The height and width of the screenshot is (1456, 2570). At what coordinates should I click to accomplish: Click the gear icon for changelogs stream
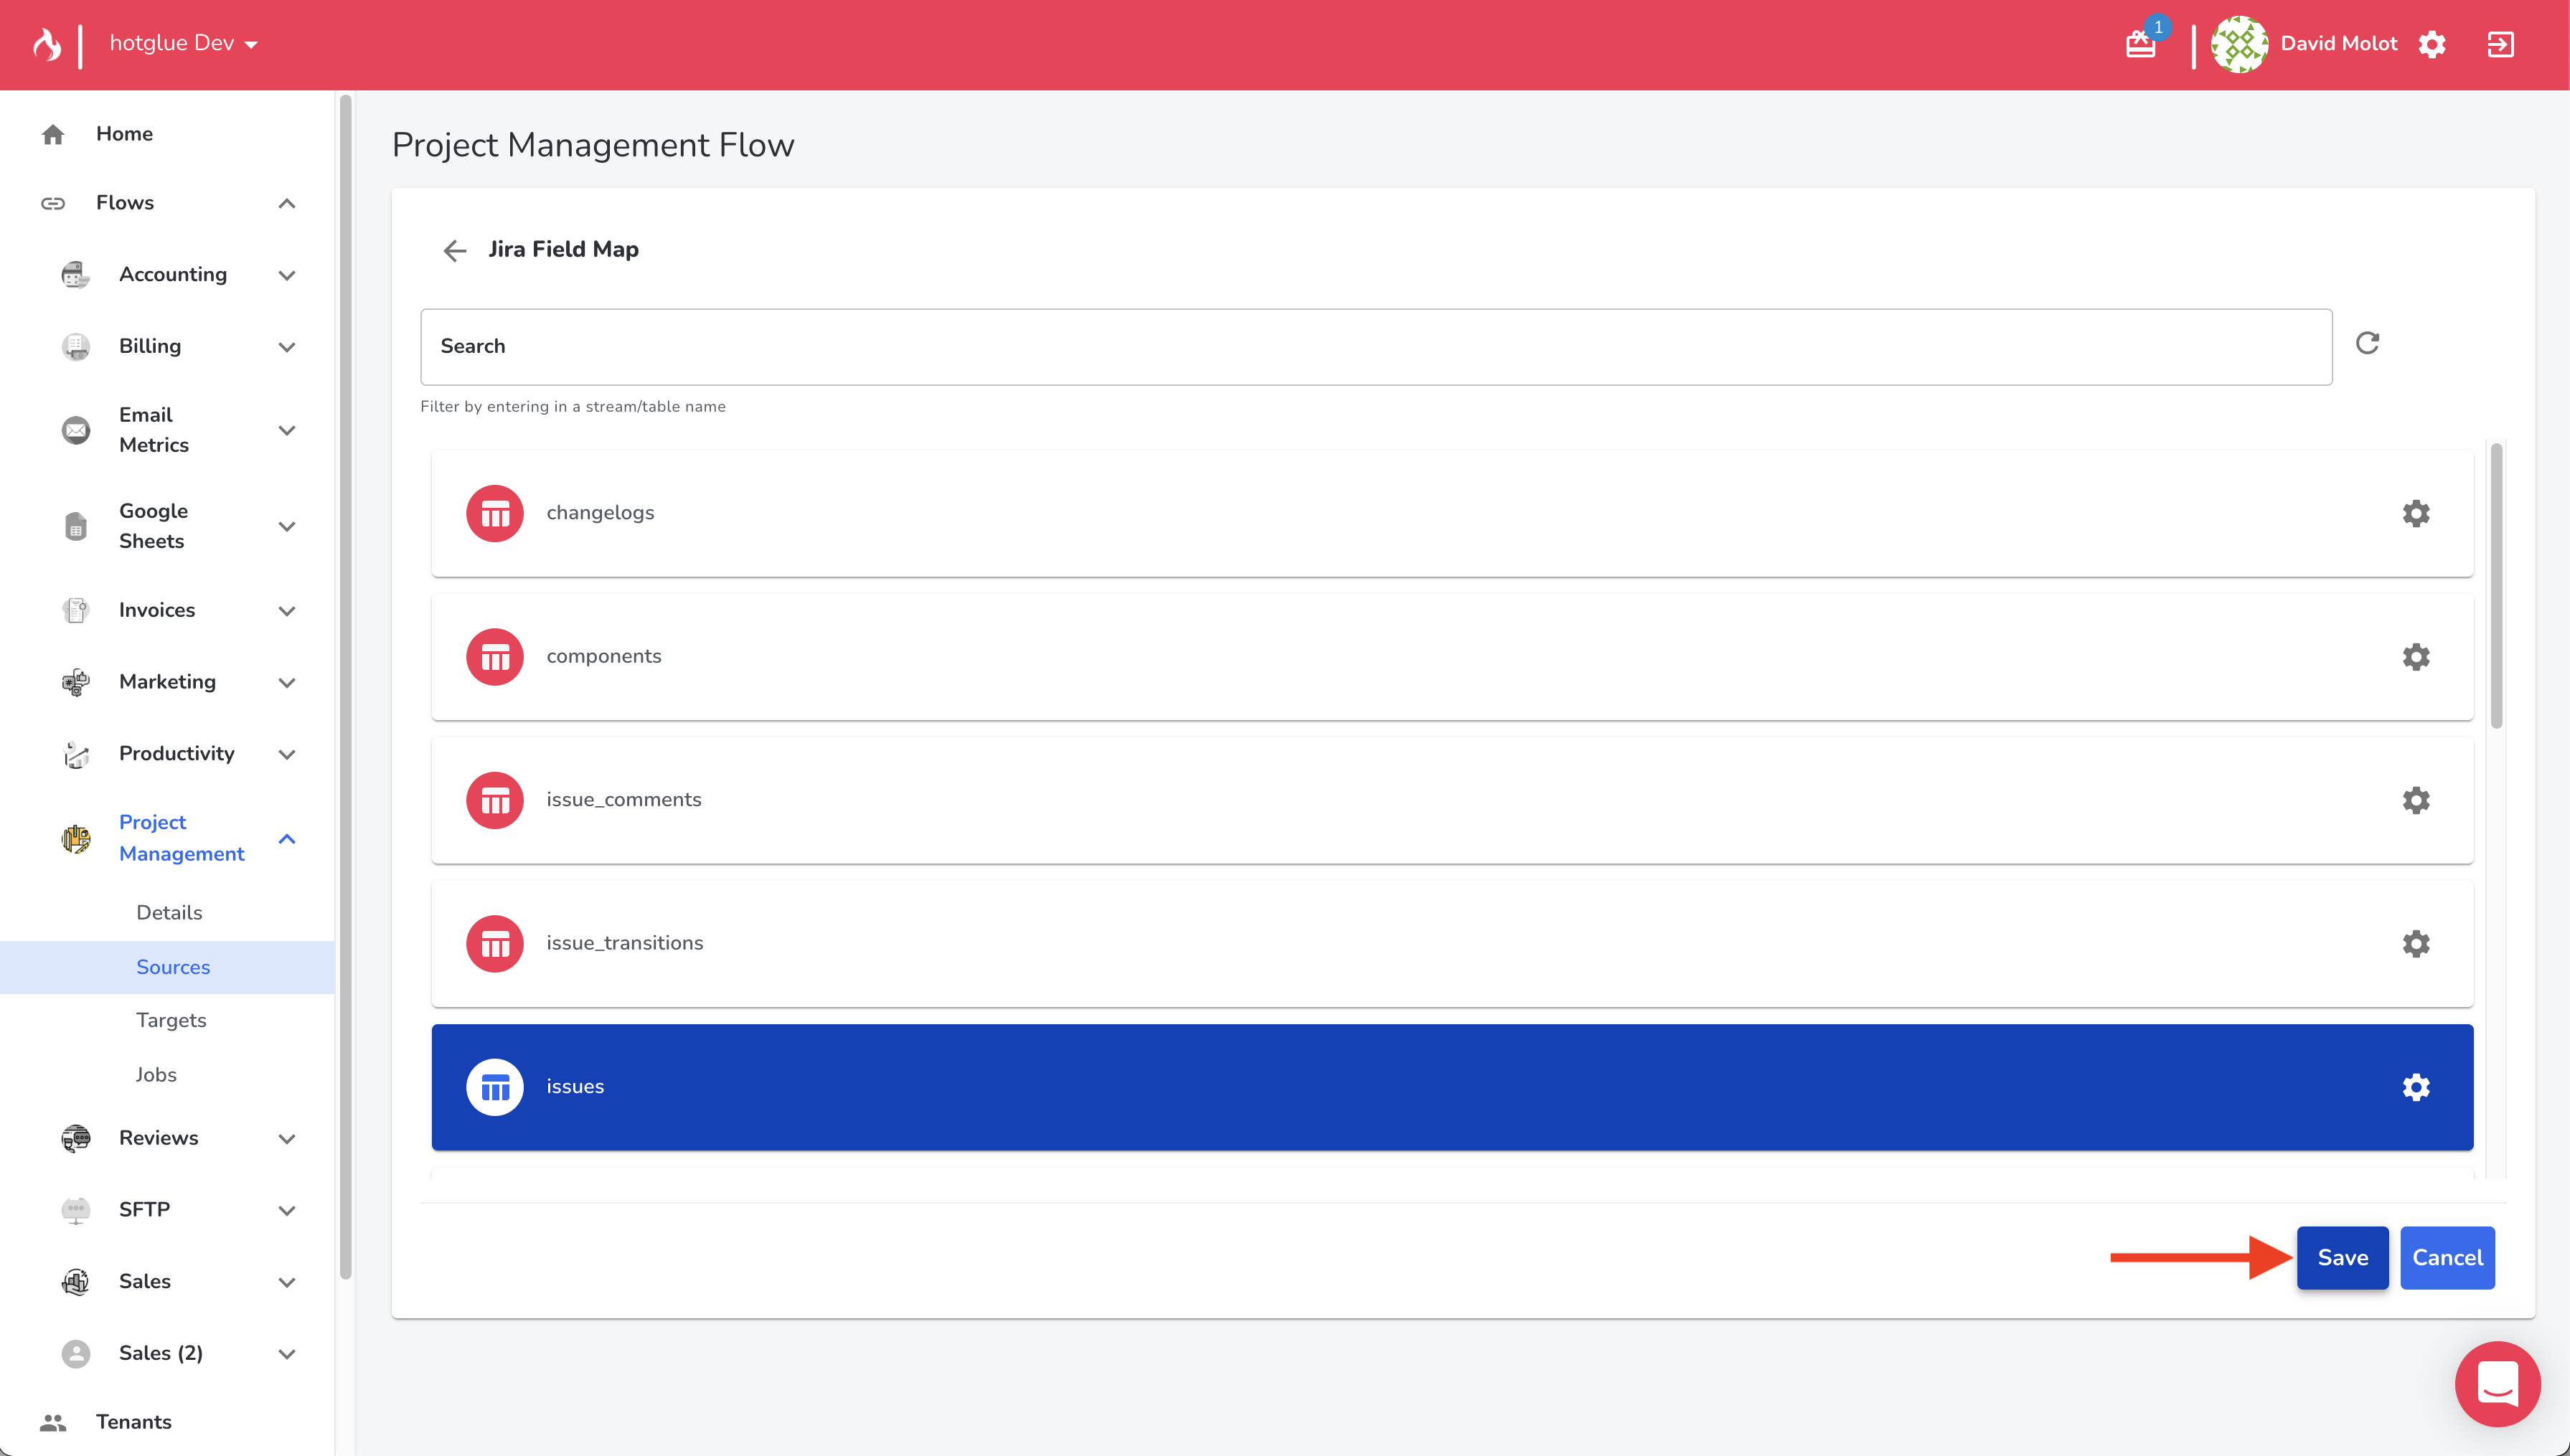(x=2415, y=513)
